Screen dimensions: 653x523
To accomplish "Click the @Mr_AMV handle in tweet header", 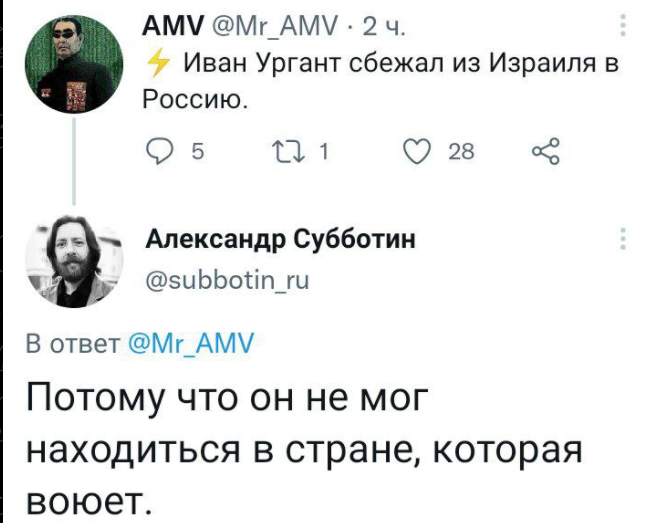I will [x=275, y=28].
